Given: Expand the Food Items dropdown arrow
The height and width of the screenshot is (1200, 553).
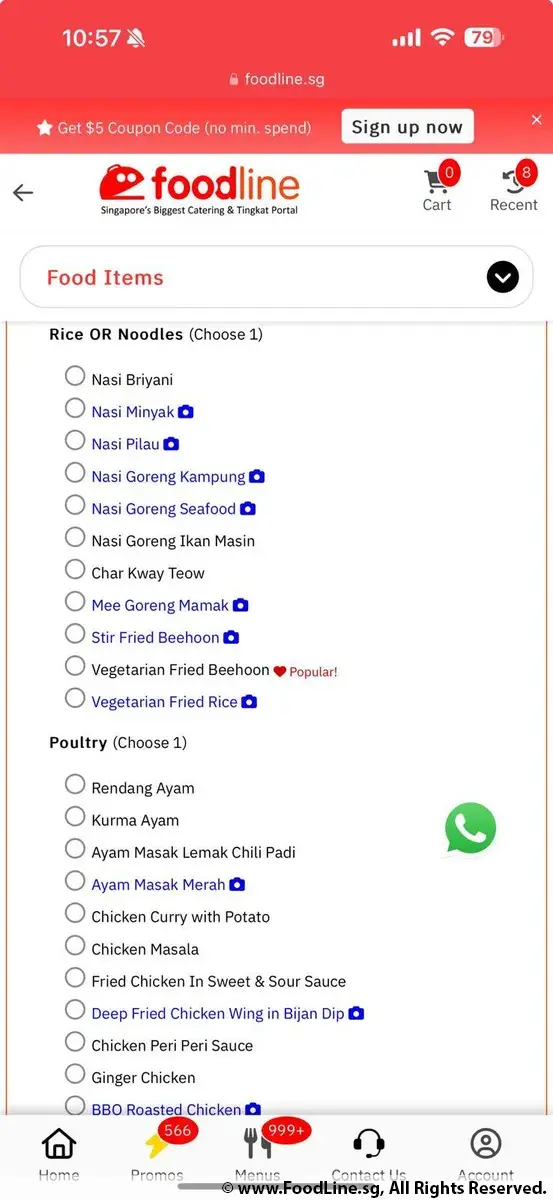Looking at the screenshot, I should pos(503,277).
